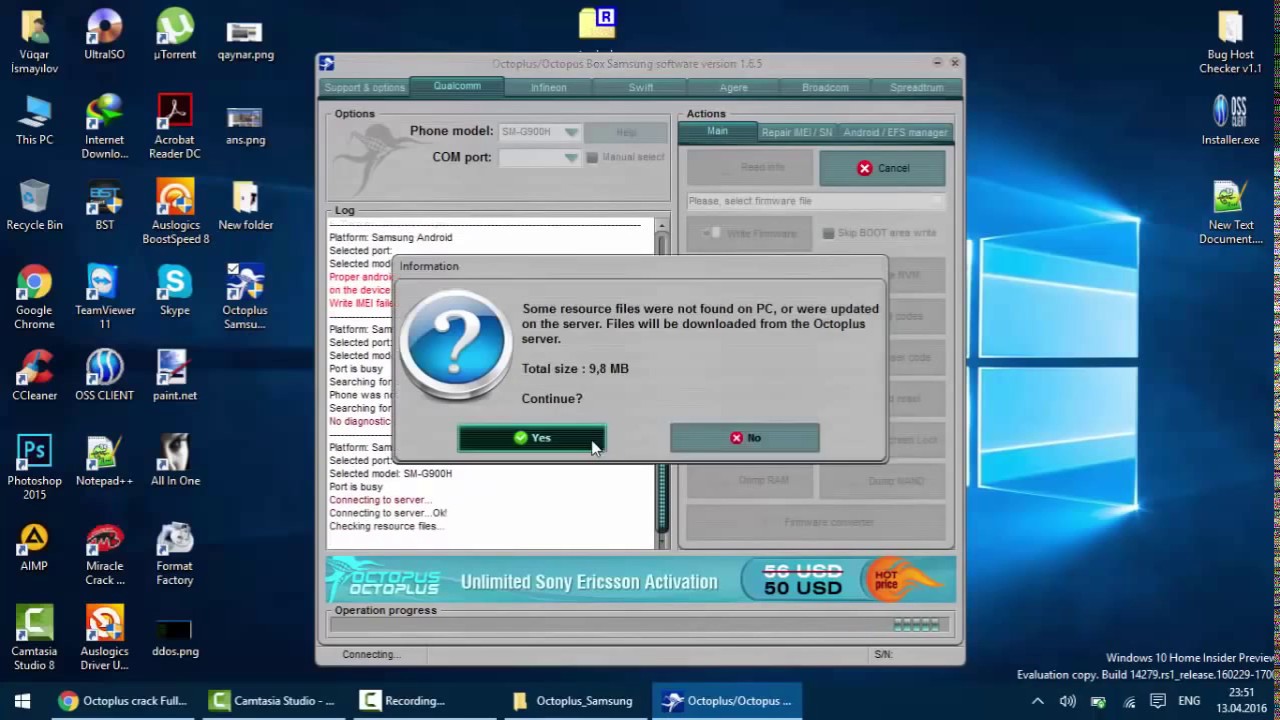Launch paint.net desktop shortcut
Image resolution: width=1280 pixels, height=720 pixels.
[x=175, y=375]
